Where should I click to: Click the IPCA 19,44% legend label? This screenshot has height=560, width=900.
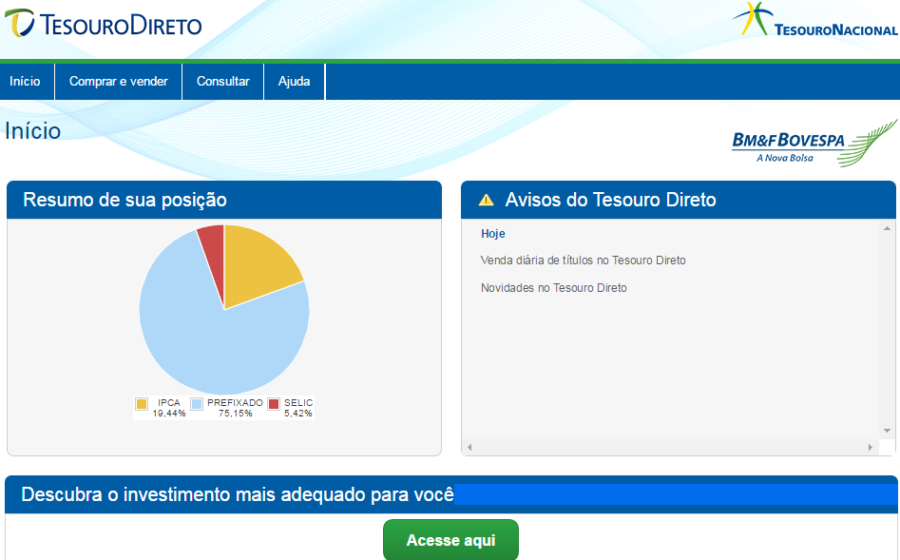169,408
